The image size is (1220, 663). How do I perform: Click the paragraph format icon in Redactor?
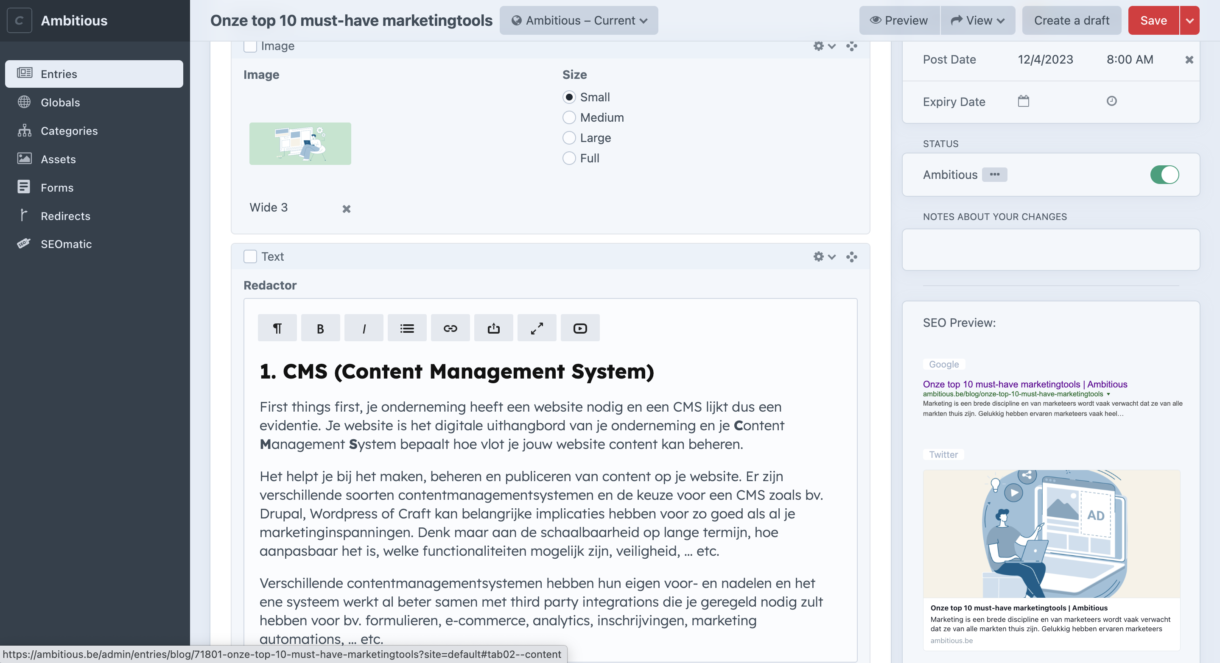[277, 327]
